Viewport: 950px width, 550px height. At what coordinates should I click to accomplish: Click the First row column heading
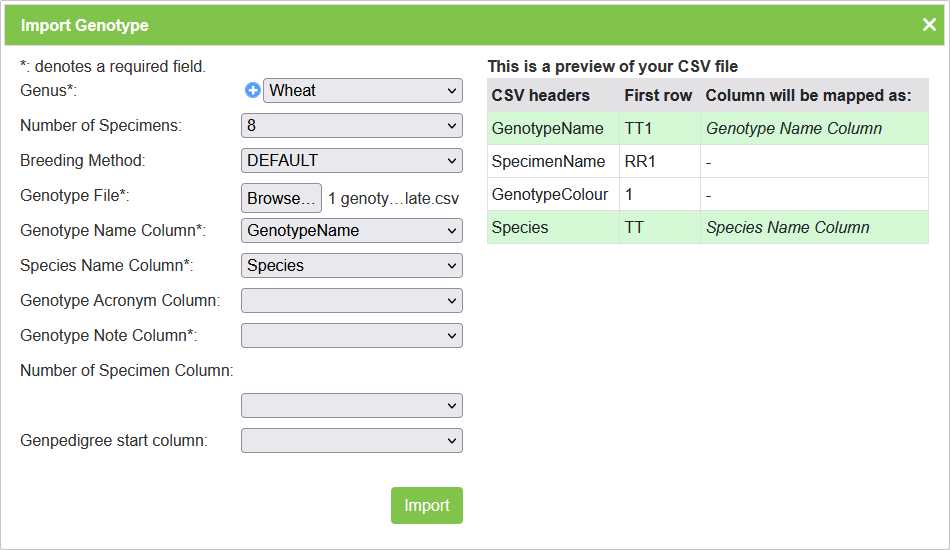tap(658, 96)
